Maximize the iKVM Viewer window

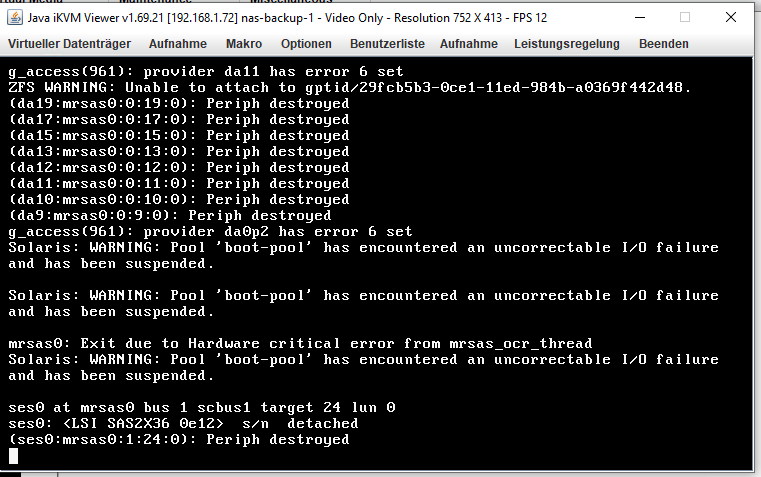click(685, 17)
